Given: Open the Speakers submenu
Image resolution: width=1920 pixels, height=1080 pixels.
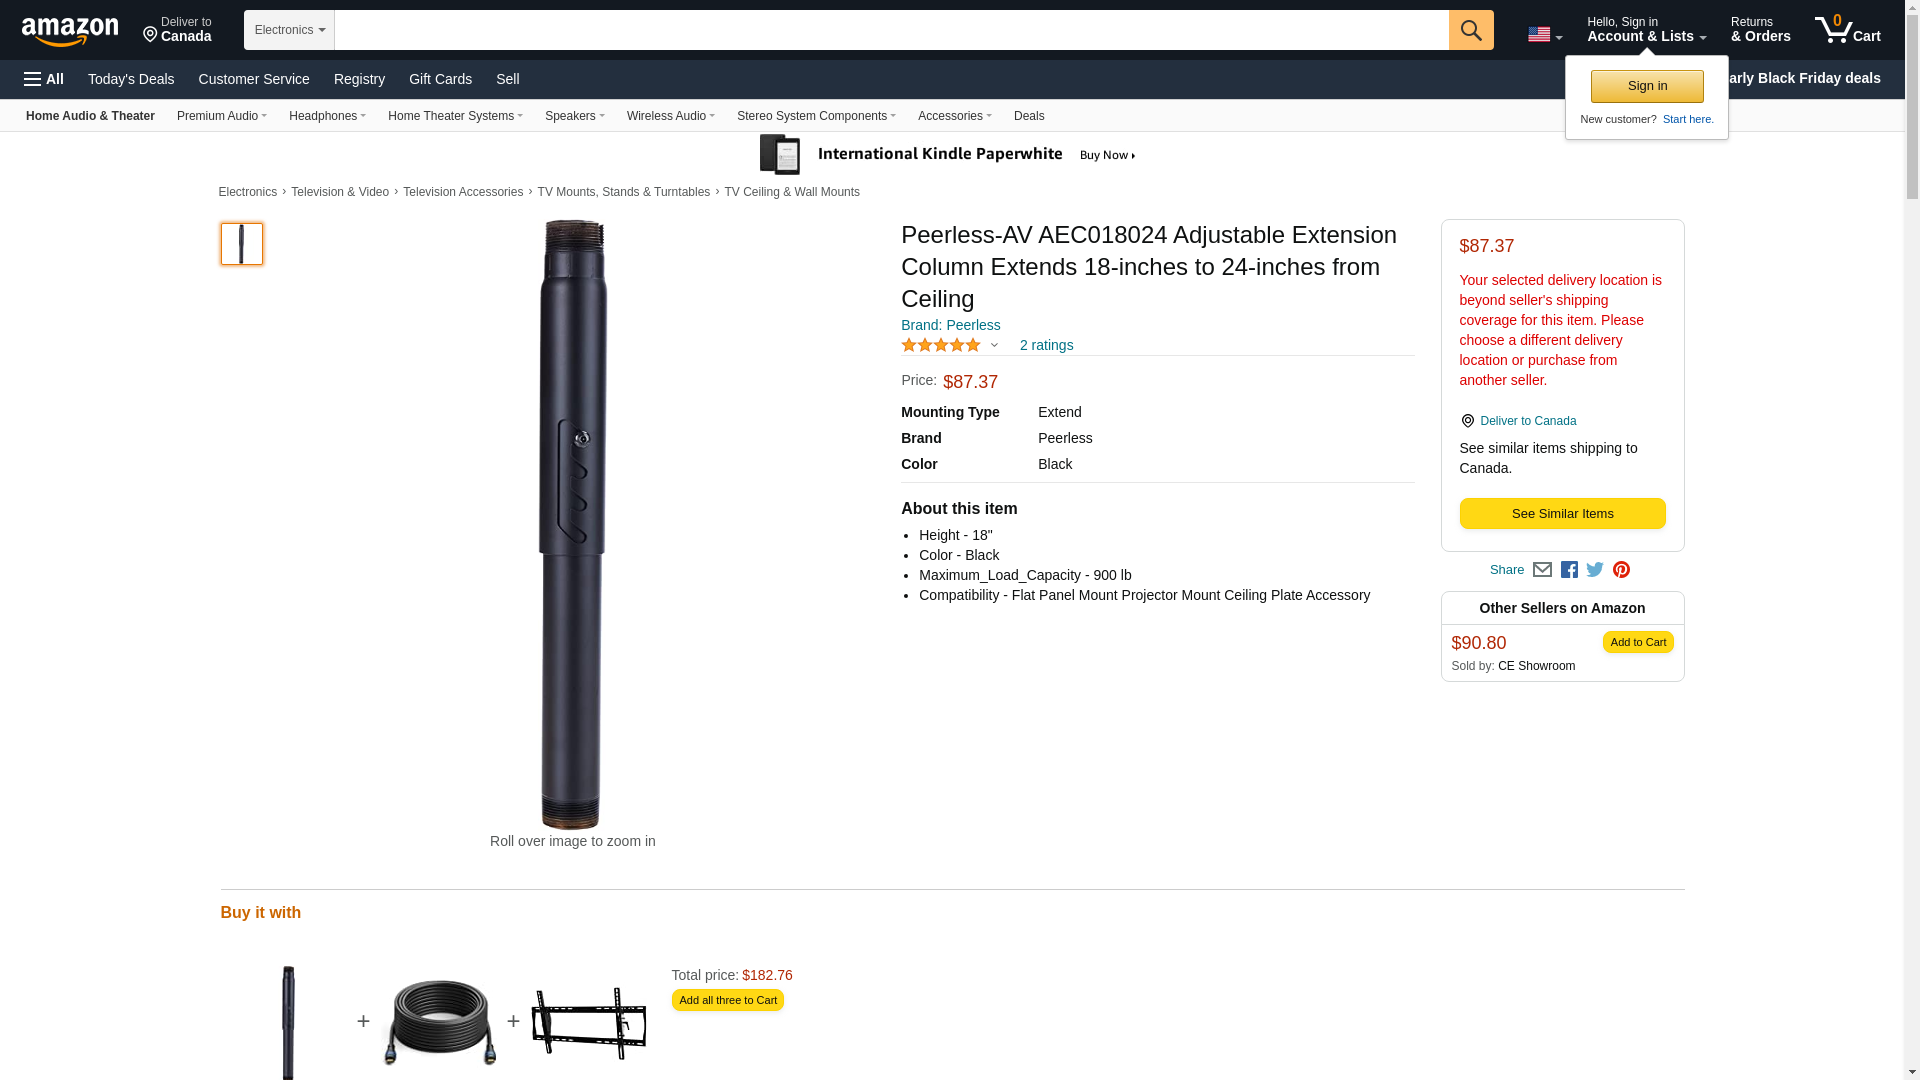Looking at the screenshot, I should click(x=574, y=116).
